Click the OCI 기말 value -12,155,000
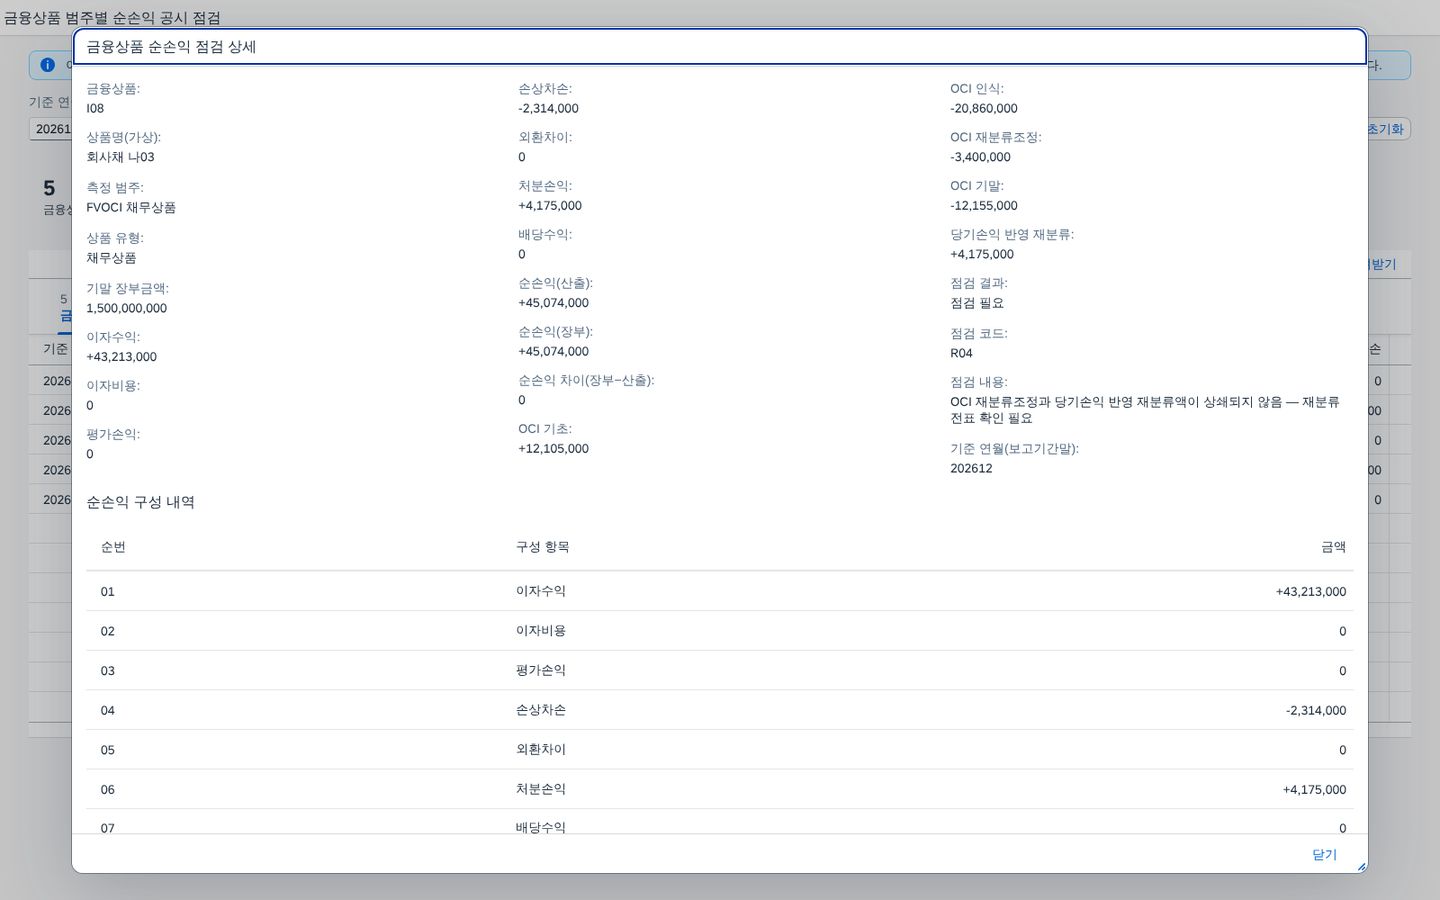Viewport: 1440px width, 900px height. (x=984, y=206)
